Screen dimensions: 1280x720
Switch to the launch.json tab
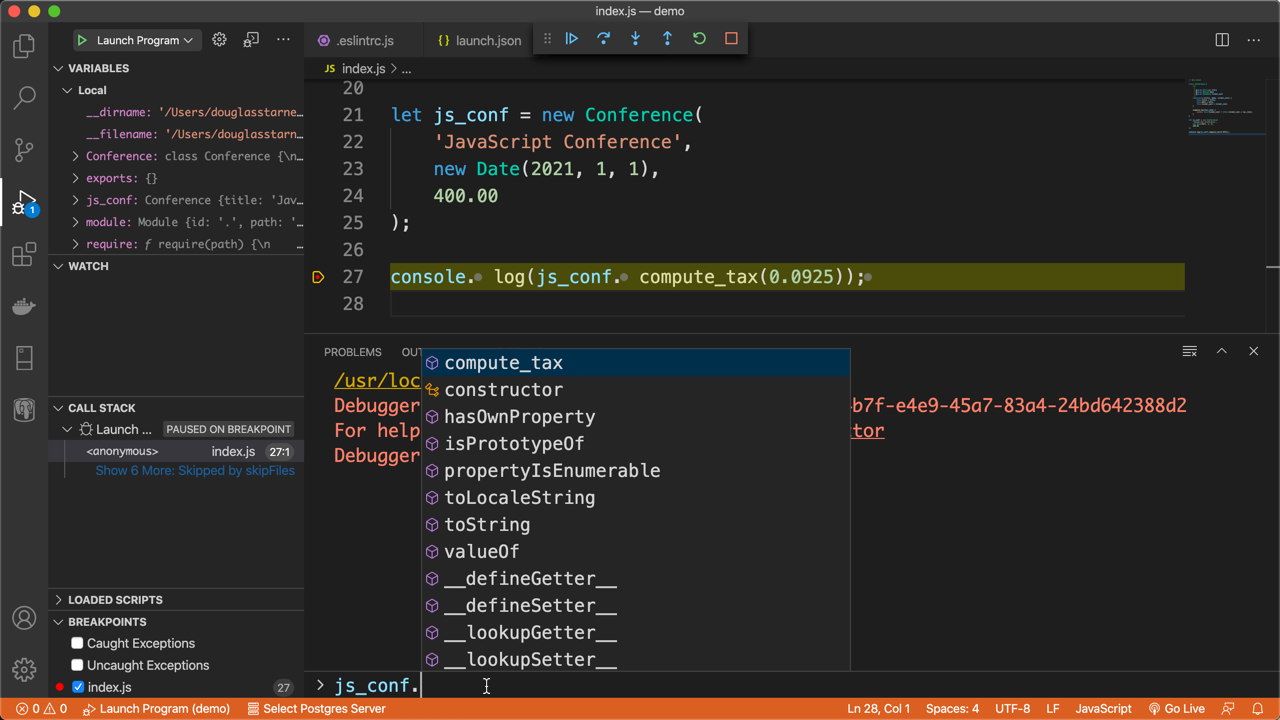click(479, 41)
